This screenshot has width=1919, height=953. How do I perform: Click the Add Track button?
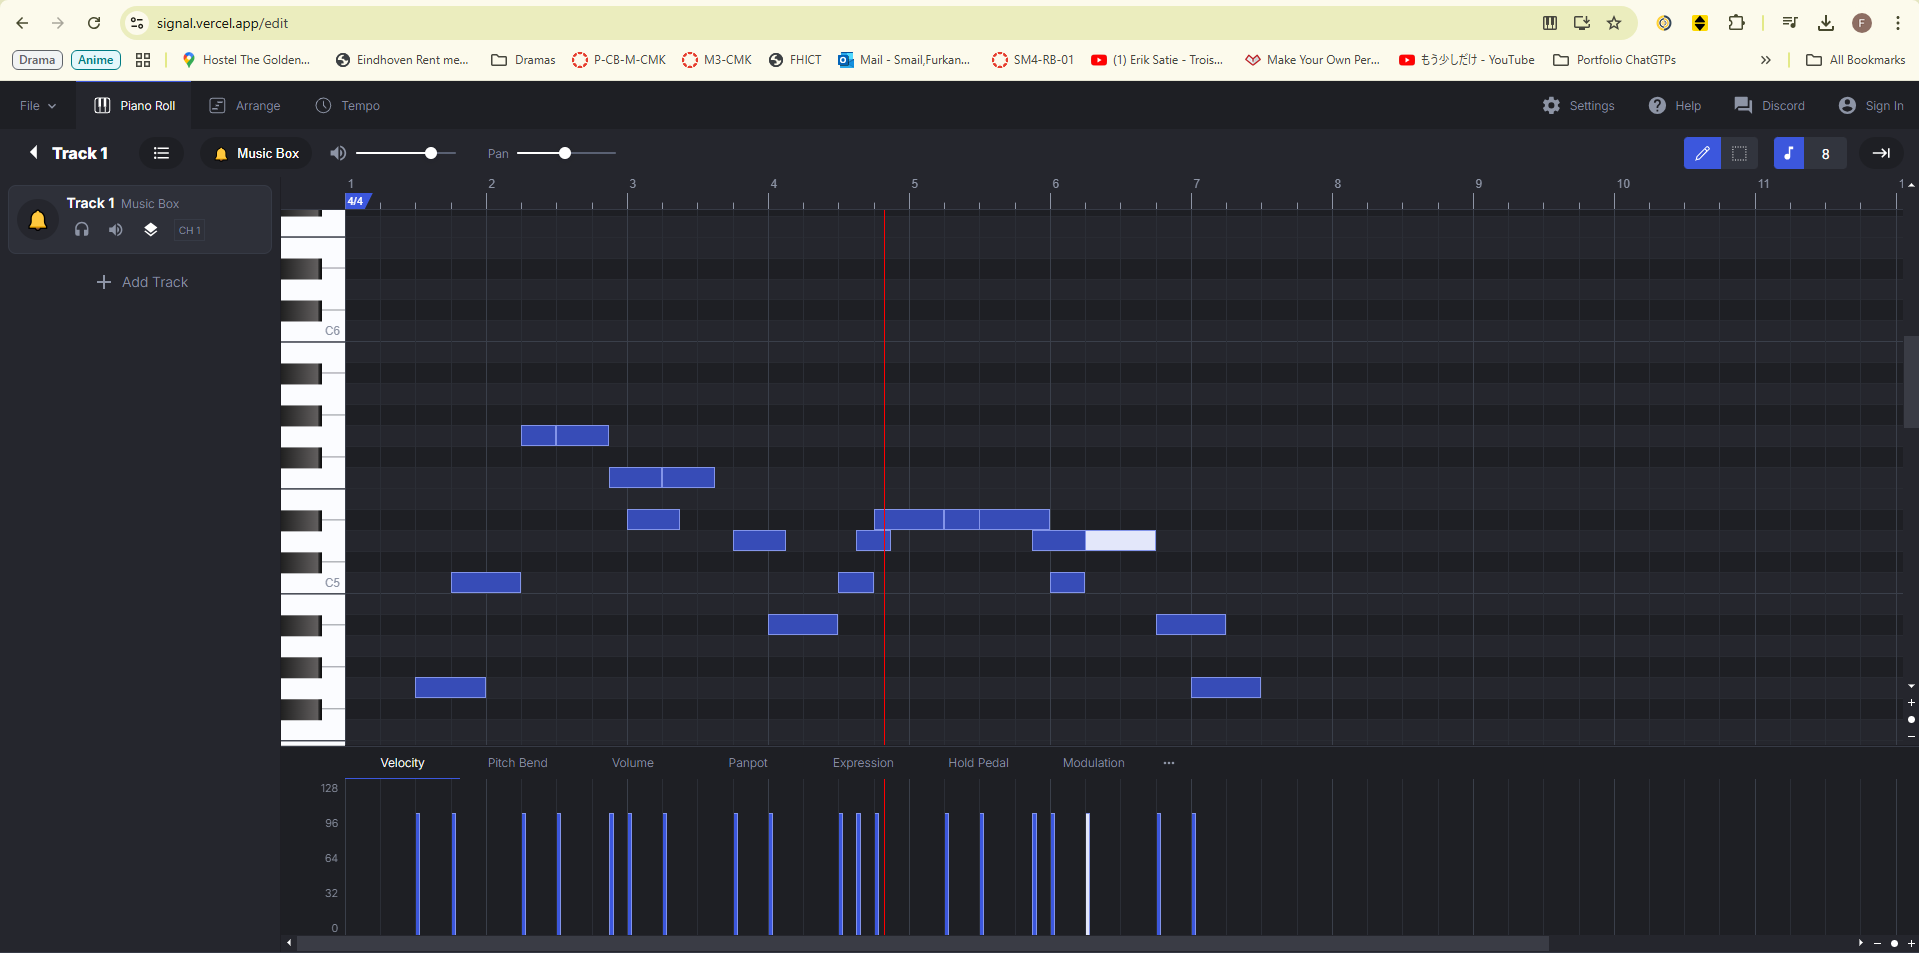coord(142,282)
